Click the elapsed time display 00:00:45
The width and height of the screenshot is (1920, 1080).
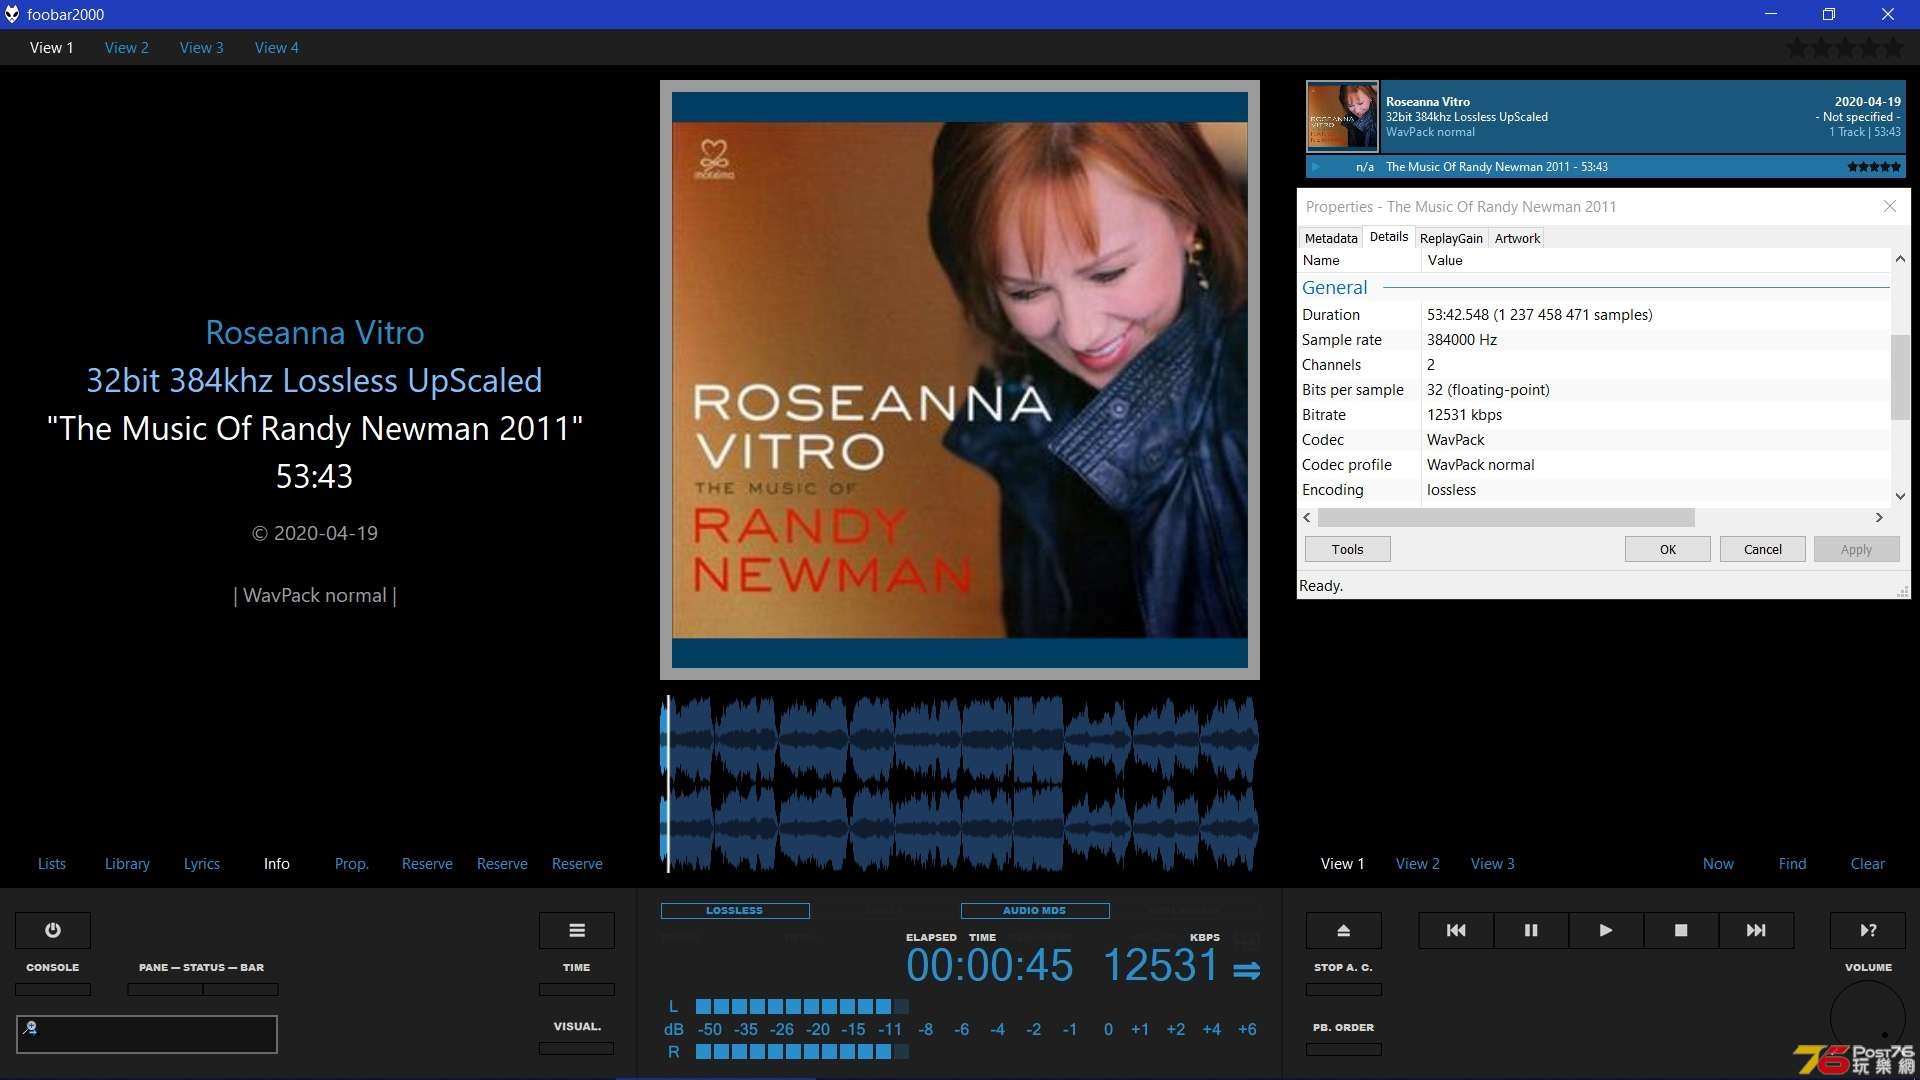click(989, 965)
